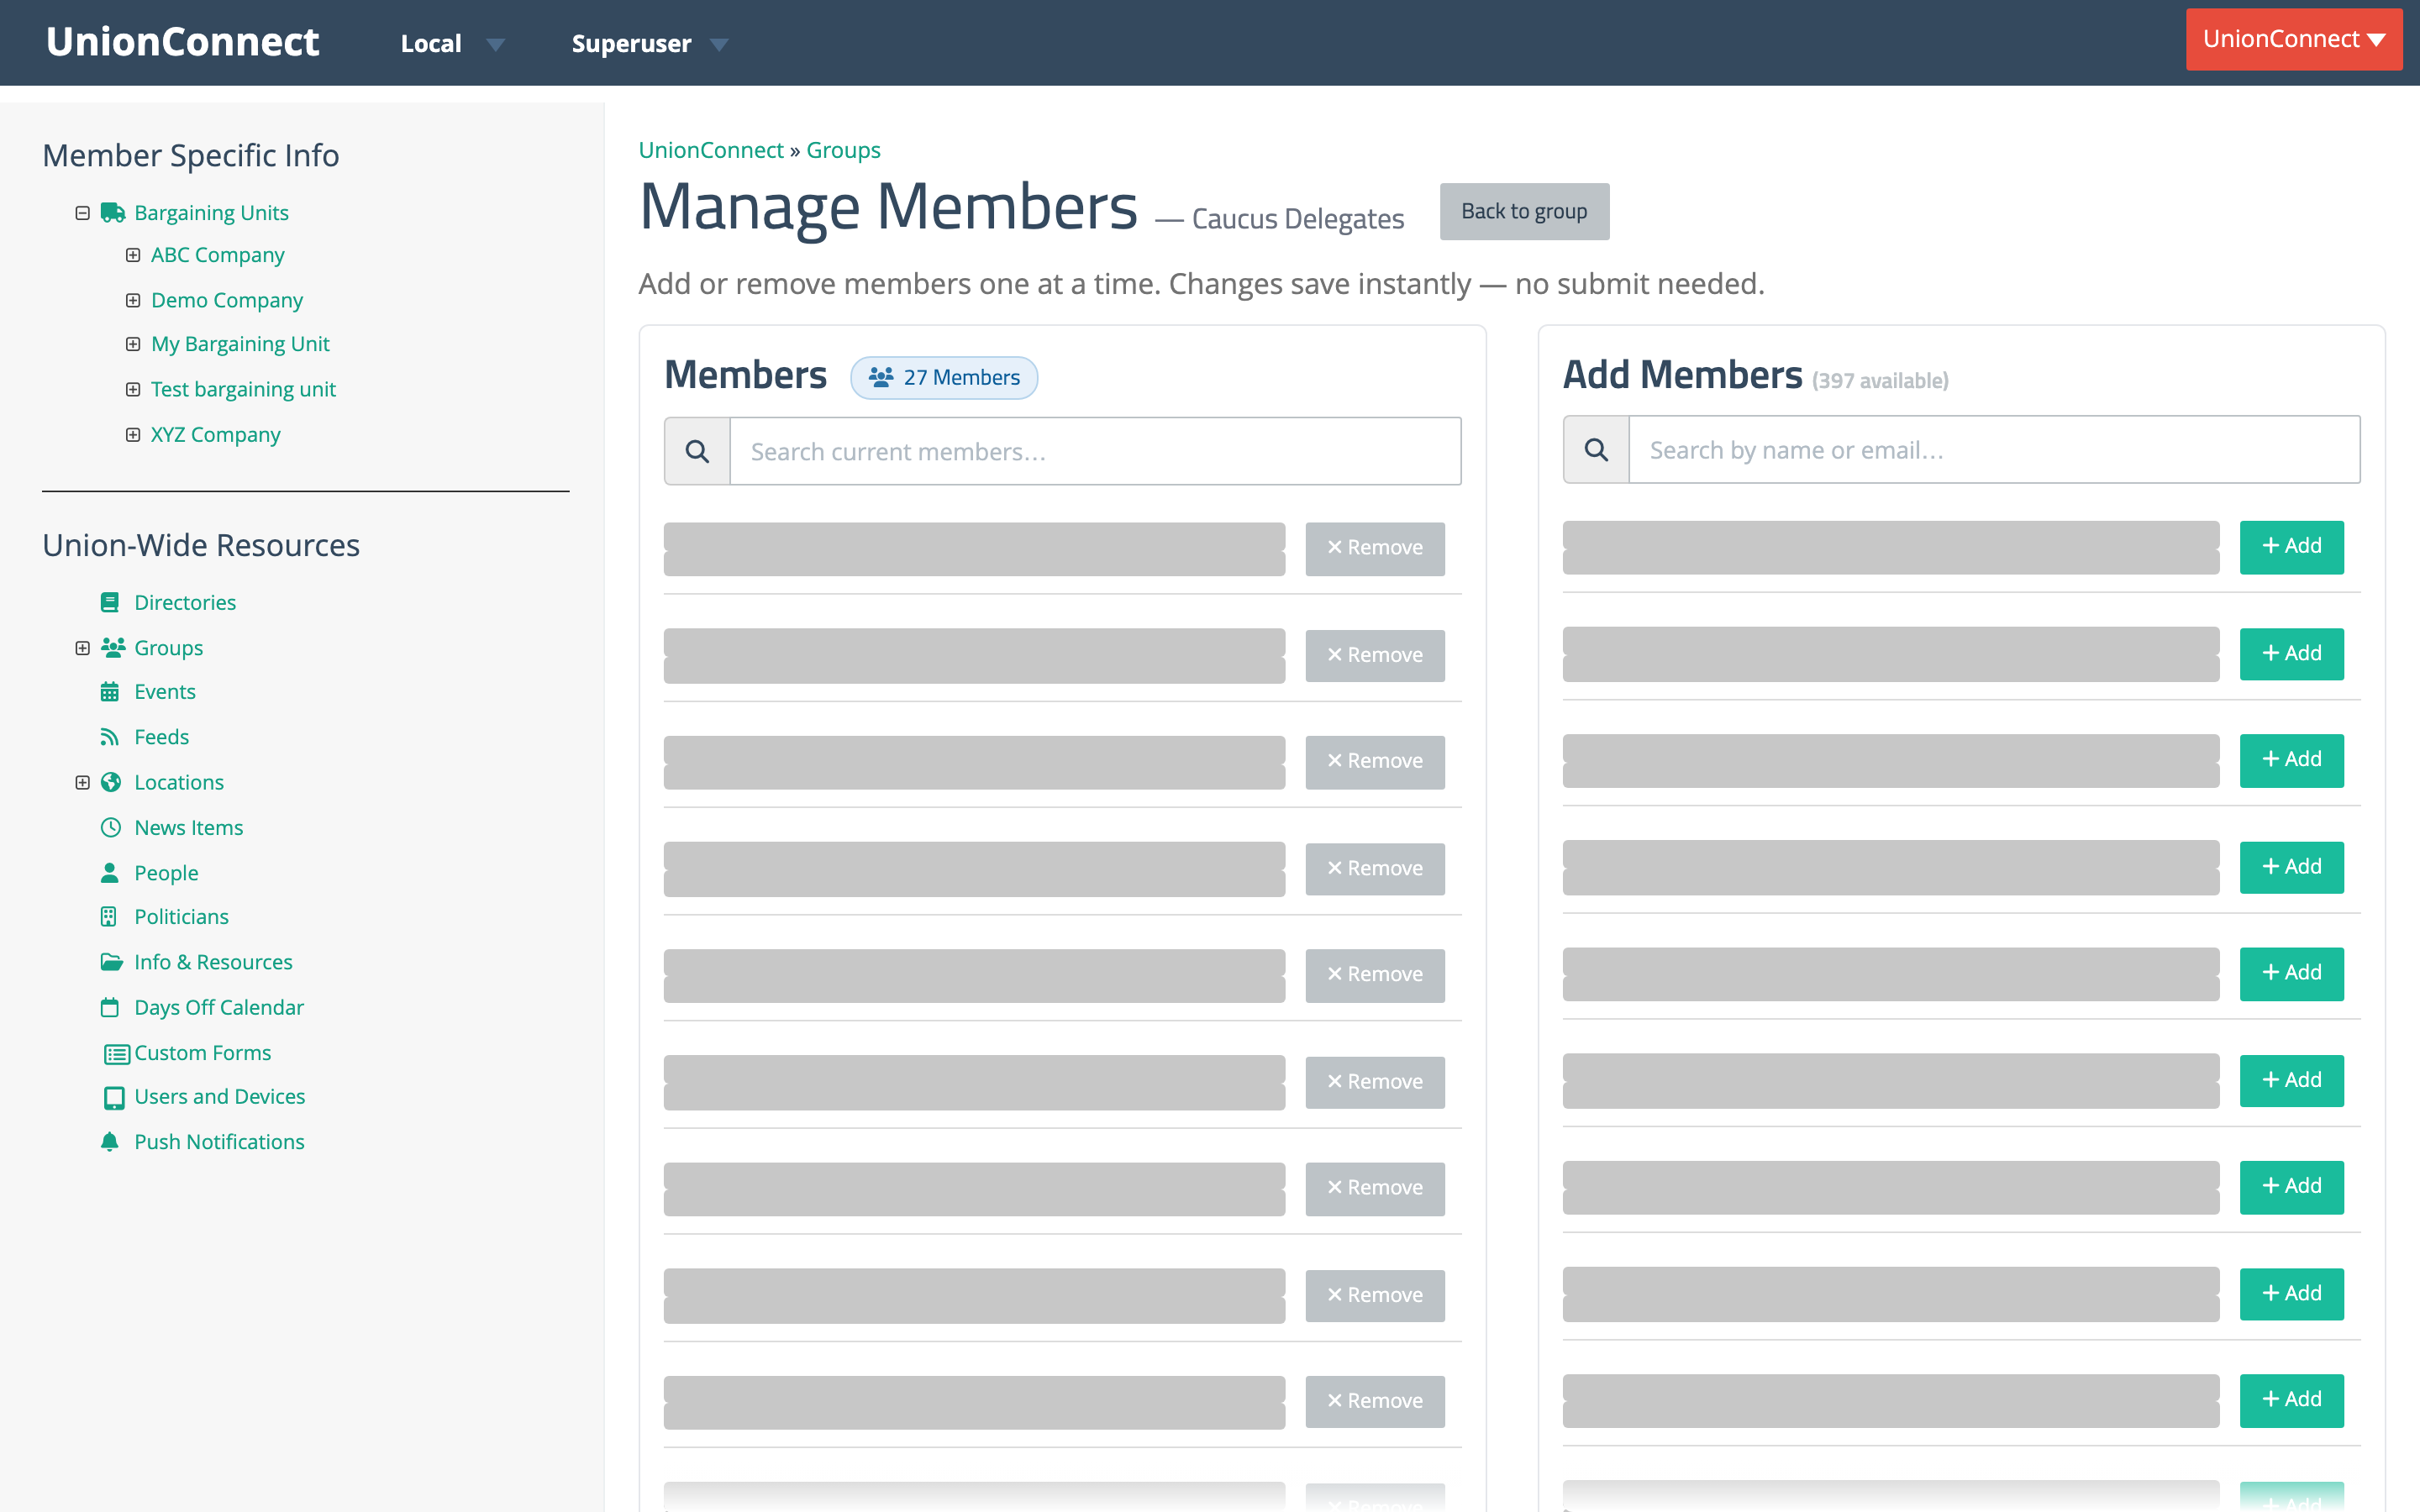
Task: Open the Push Notifications link
Action: click(x=219, y=1142)
